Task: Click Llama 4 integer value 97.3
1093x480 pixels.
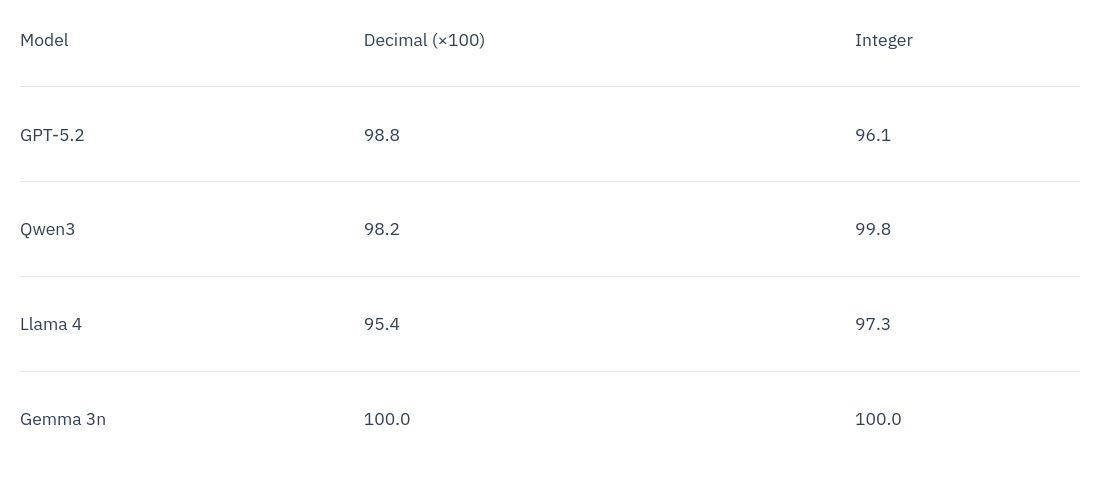Action: coord(873,325)
